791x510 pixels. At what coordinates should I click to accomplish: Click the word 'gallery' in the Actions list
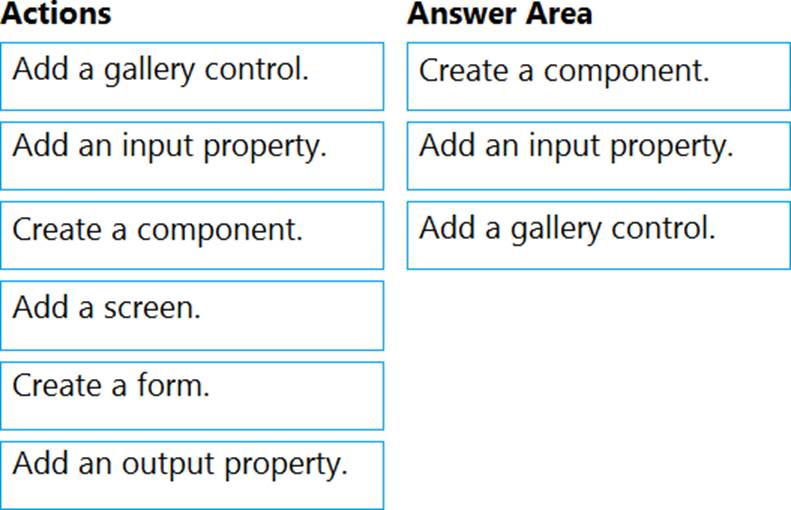[x=149, y=70]
